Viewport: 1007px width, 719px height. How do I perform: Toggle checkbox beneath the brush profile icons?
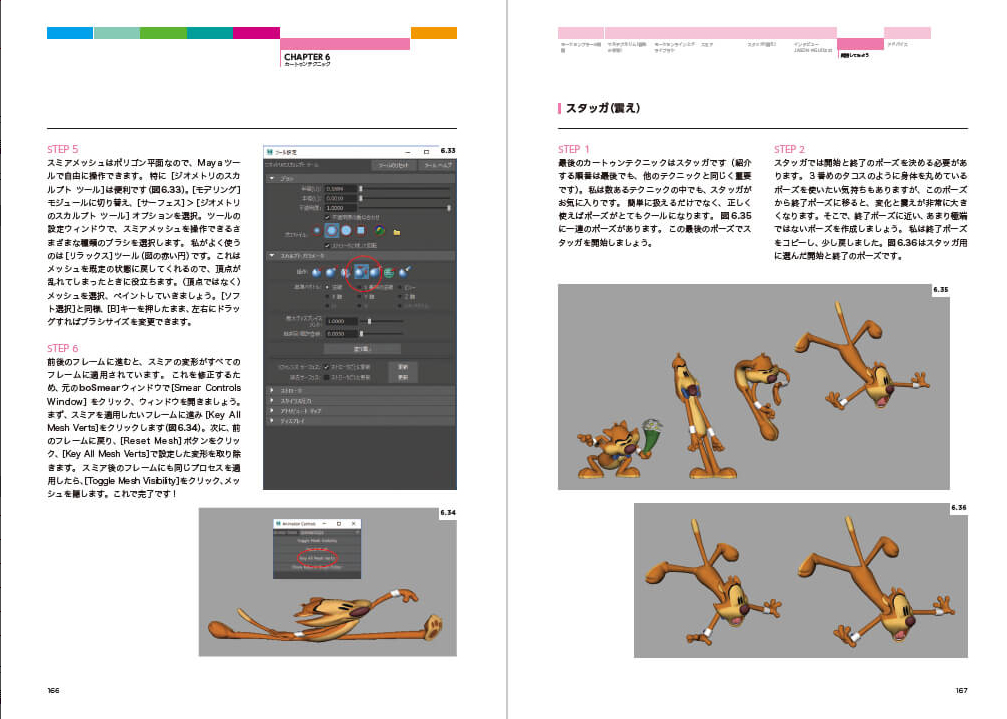(329, 244)
